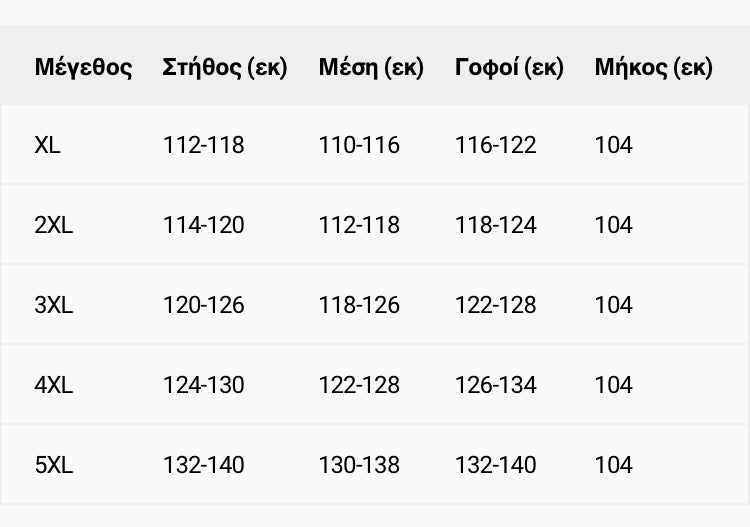This screenshot has height=527, width=750.
Task: Click the XL hips value 116-122
Action: click(496, 144)
